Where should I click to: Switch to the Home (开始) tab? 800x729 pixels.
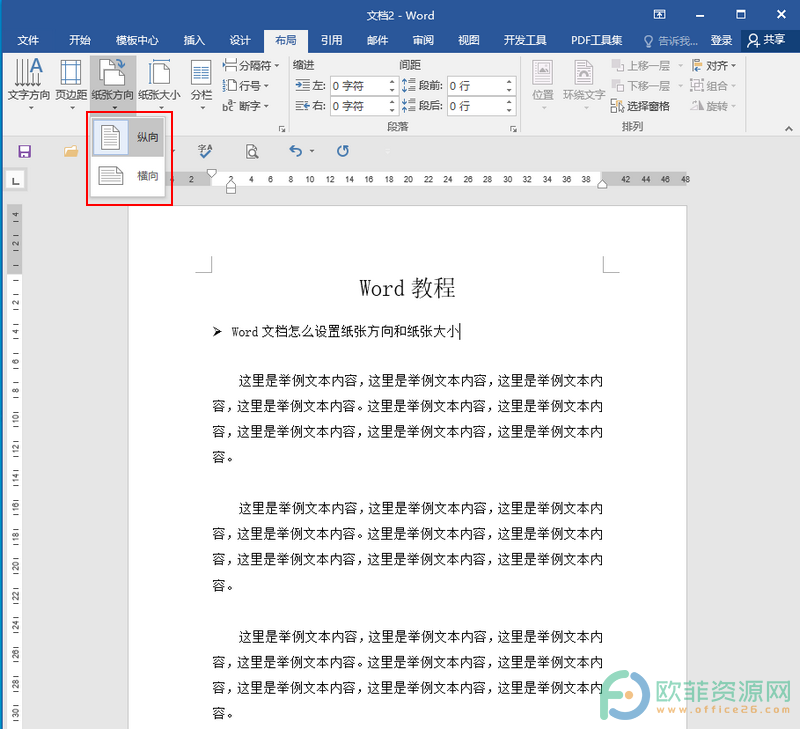(80, 40)
